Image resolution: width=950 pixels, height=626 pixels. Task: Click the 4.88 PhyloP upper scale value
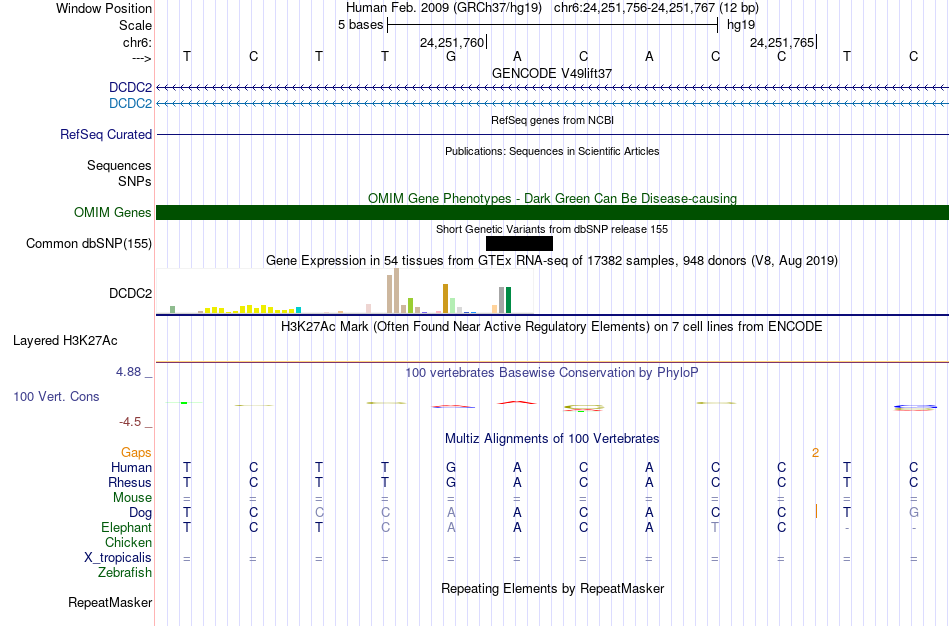(x=128, y=371)
